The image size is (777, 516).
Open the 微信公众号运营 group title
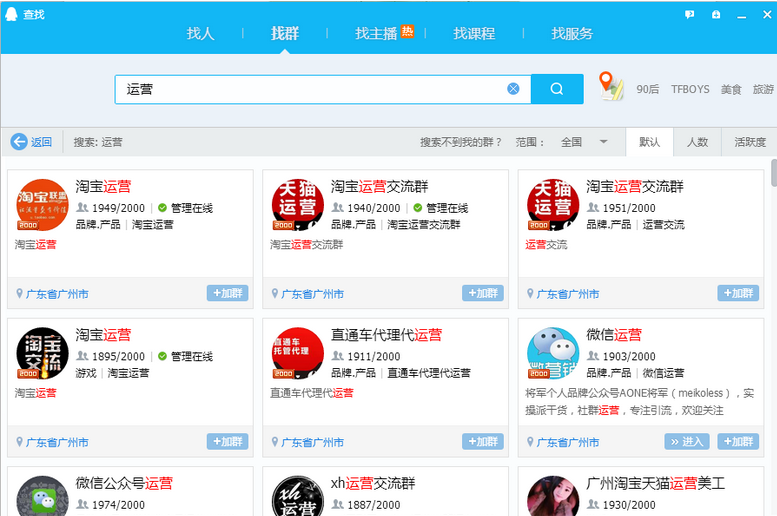(x=124, y=483)
